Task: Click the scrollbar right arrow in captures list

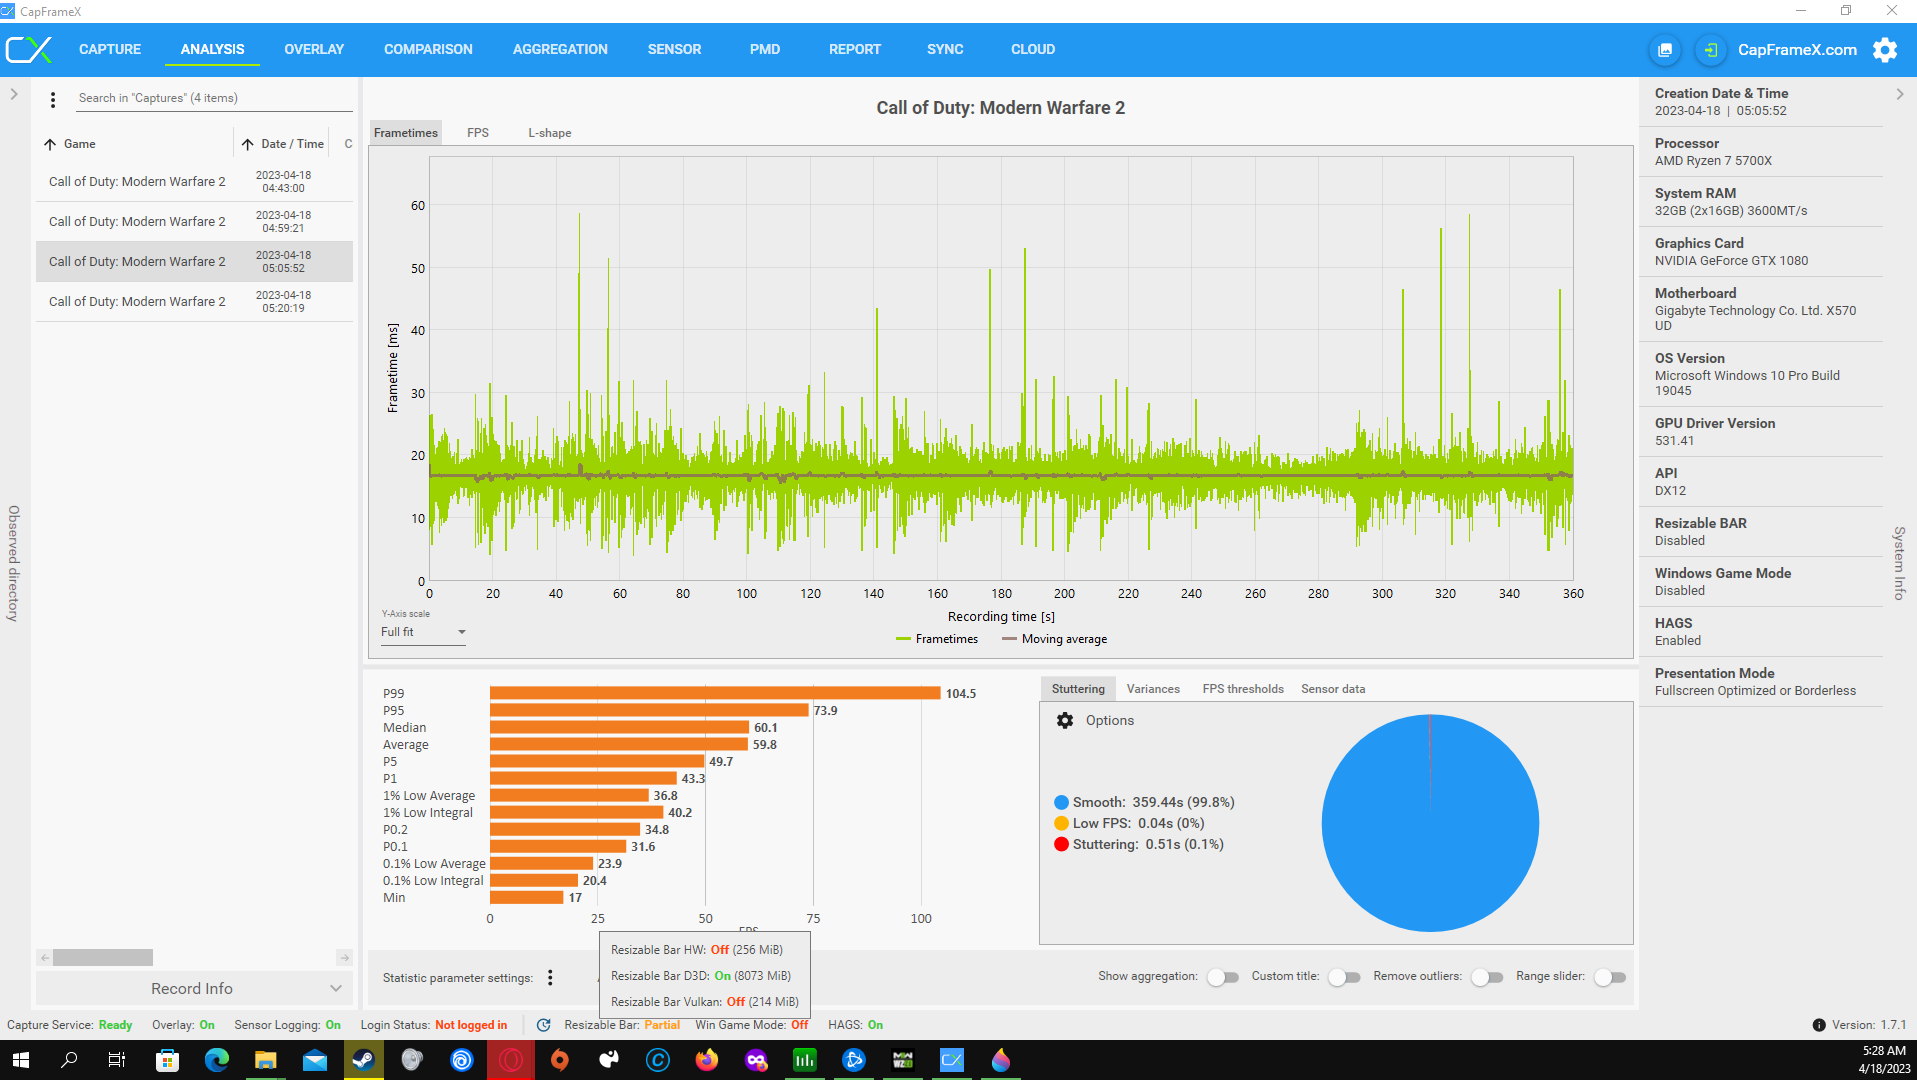Action: point(344,958)
